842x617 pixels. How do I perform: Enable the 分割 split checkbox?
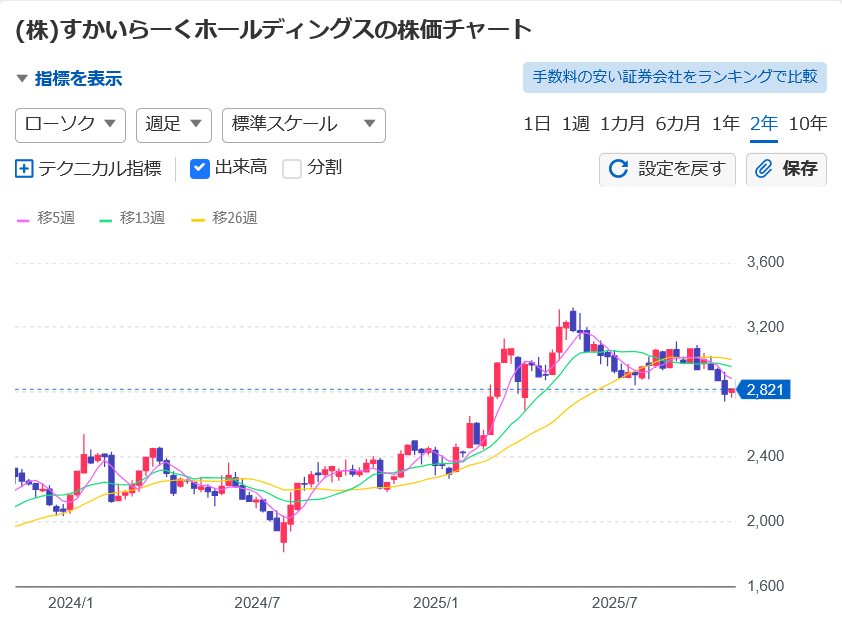pyautogui.click(x=292, y=168)
